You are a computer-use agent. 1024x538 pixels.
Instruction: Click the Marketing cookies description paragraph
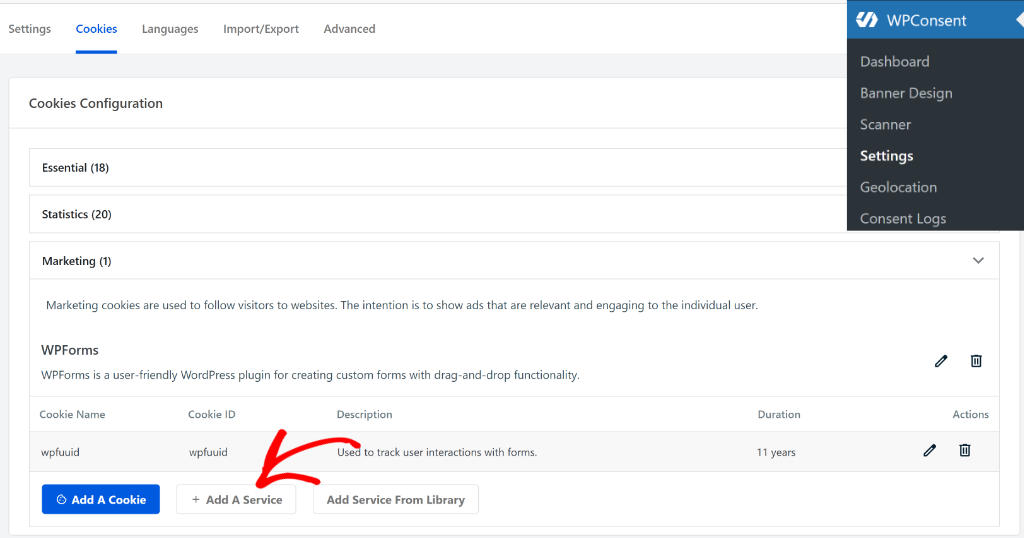(402, 305)
